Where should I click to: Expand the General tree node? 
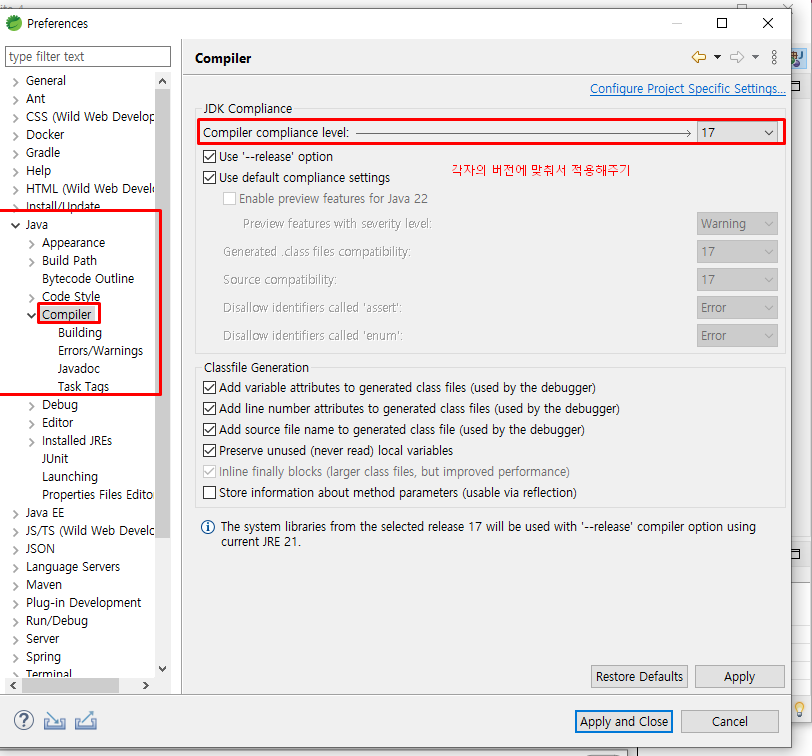[x=16, y=82]
